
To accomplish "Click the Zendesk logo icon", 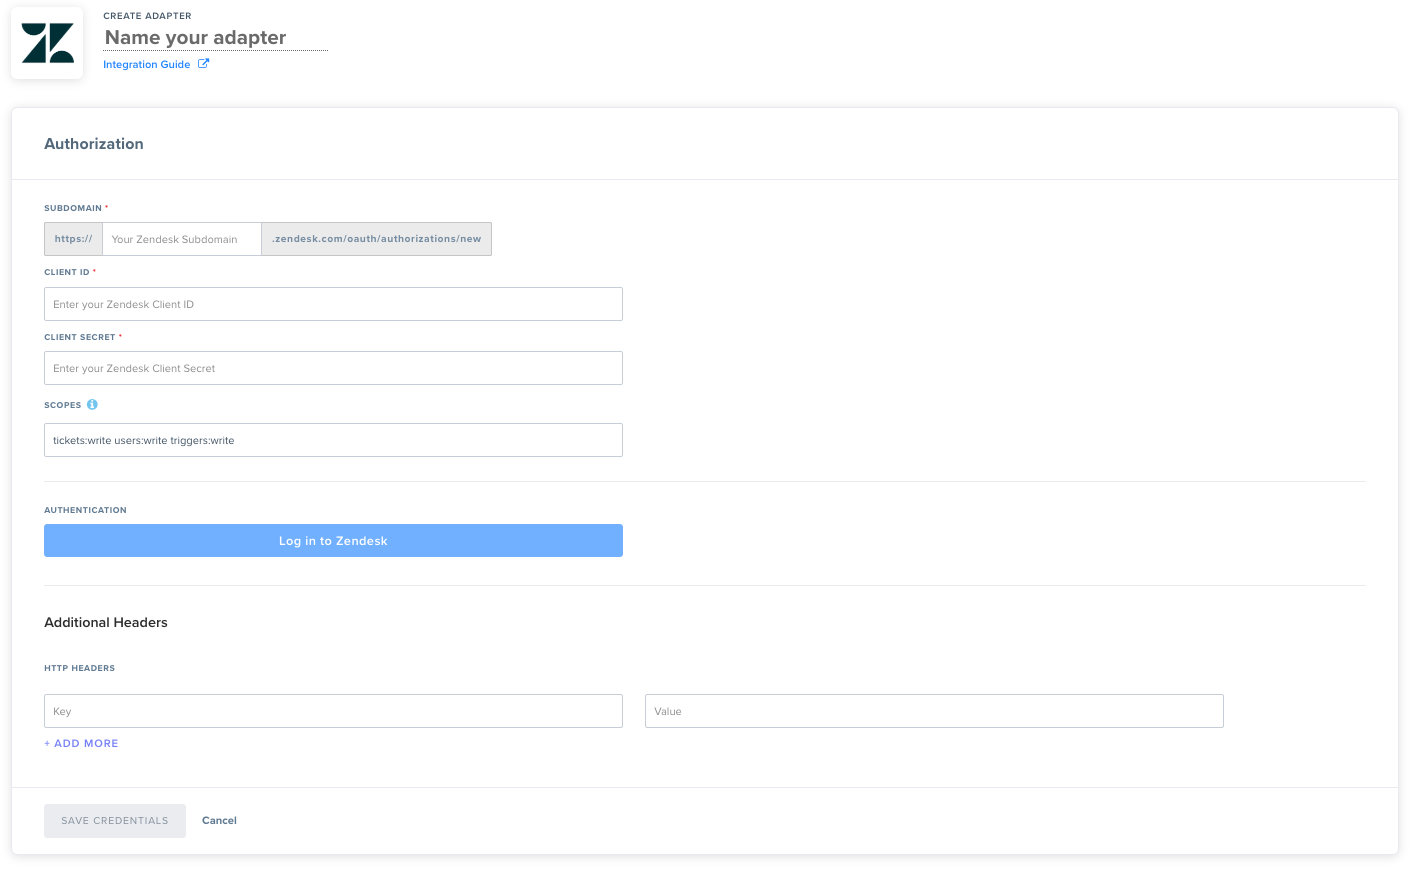I will [x=47, y=43].
